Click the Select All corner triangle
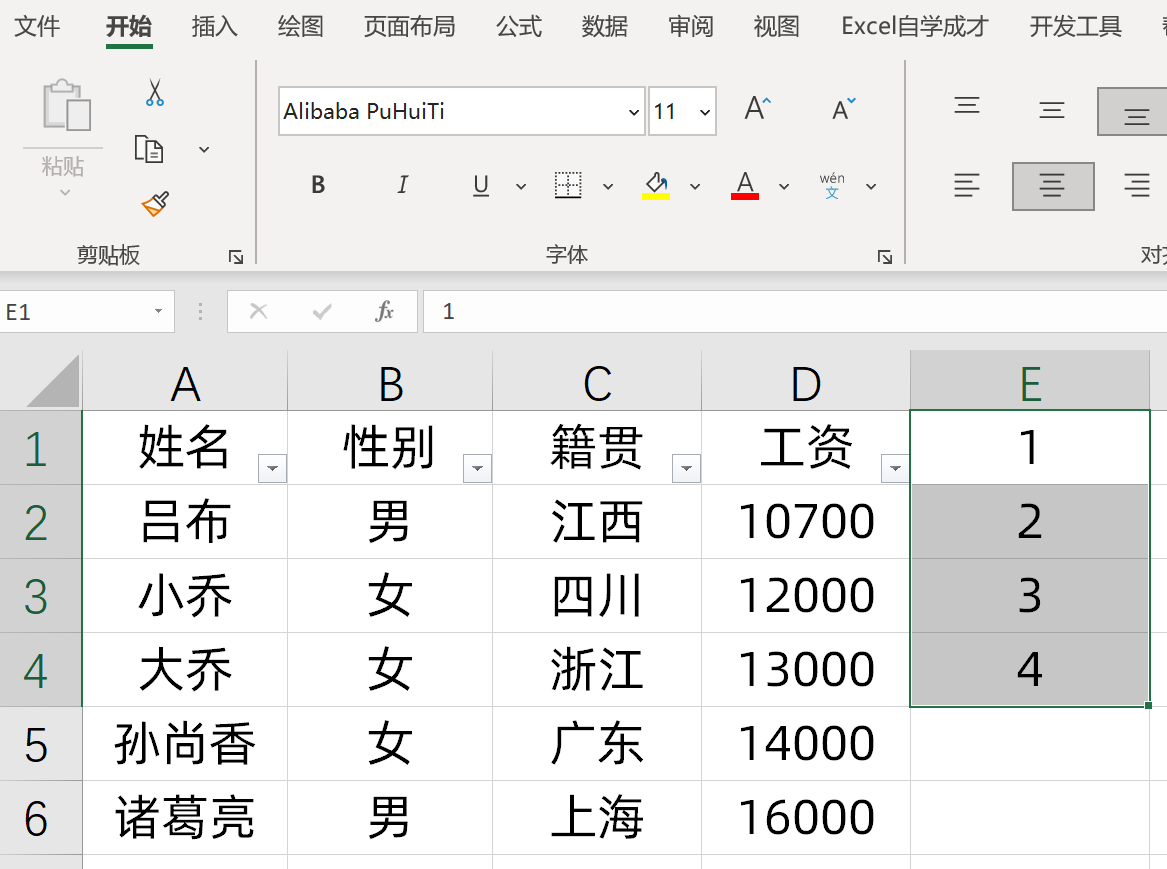The width and height of the screenshot is (1167, 869). [x=54, y=381]
